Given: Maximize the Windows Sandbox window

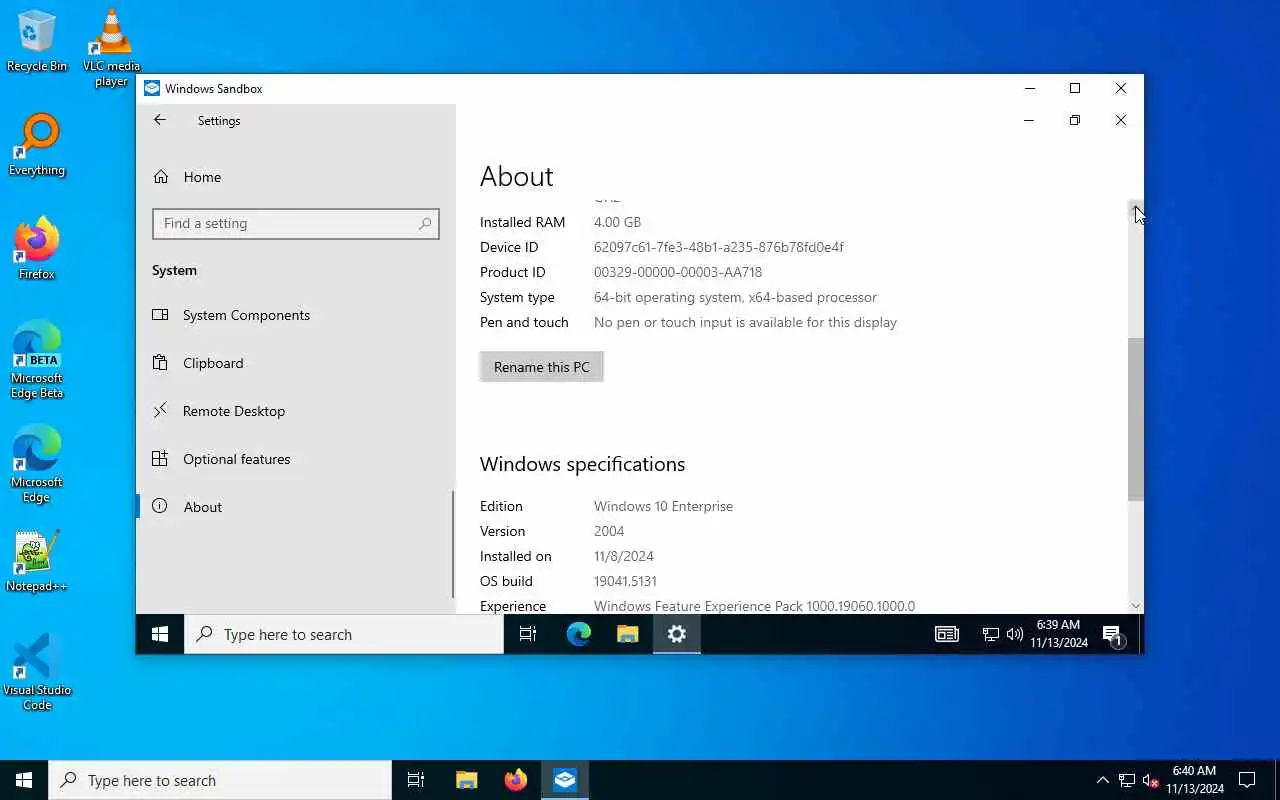Looking at the screenshot, I should click(x=1075, y=88).
